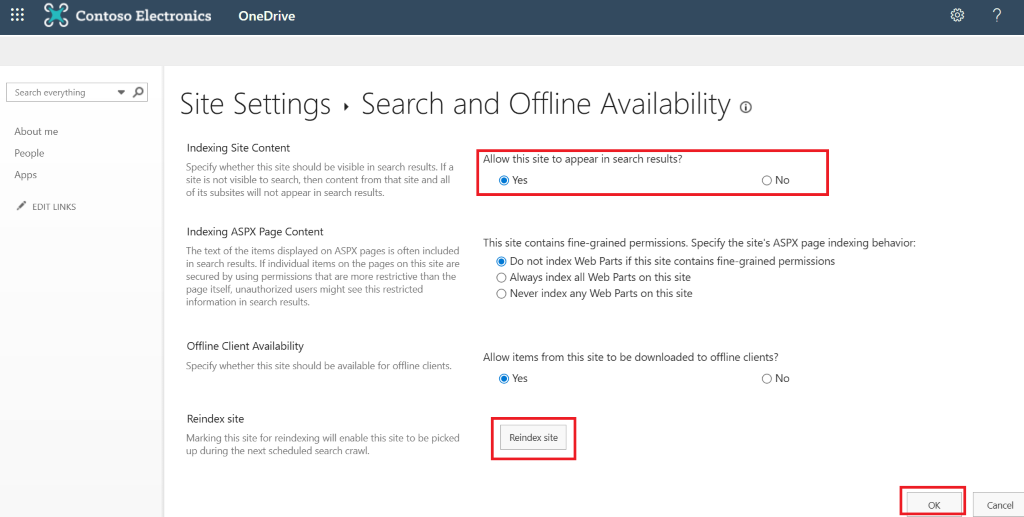Select No for appear in search results
The height and width of the screenshot is (517, 1024).
point(767,181)
